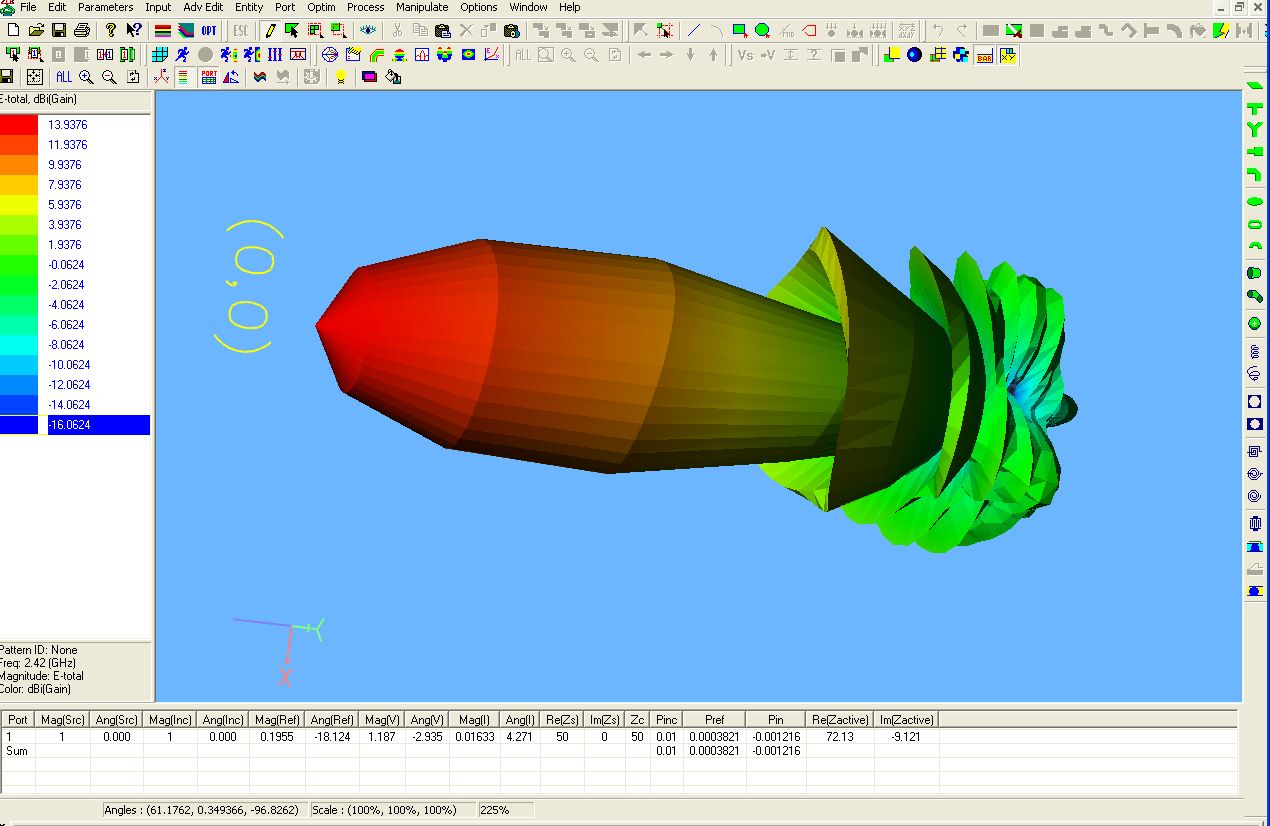Click the Mag(Ref) column header

[x=277, y=719]
